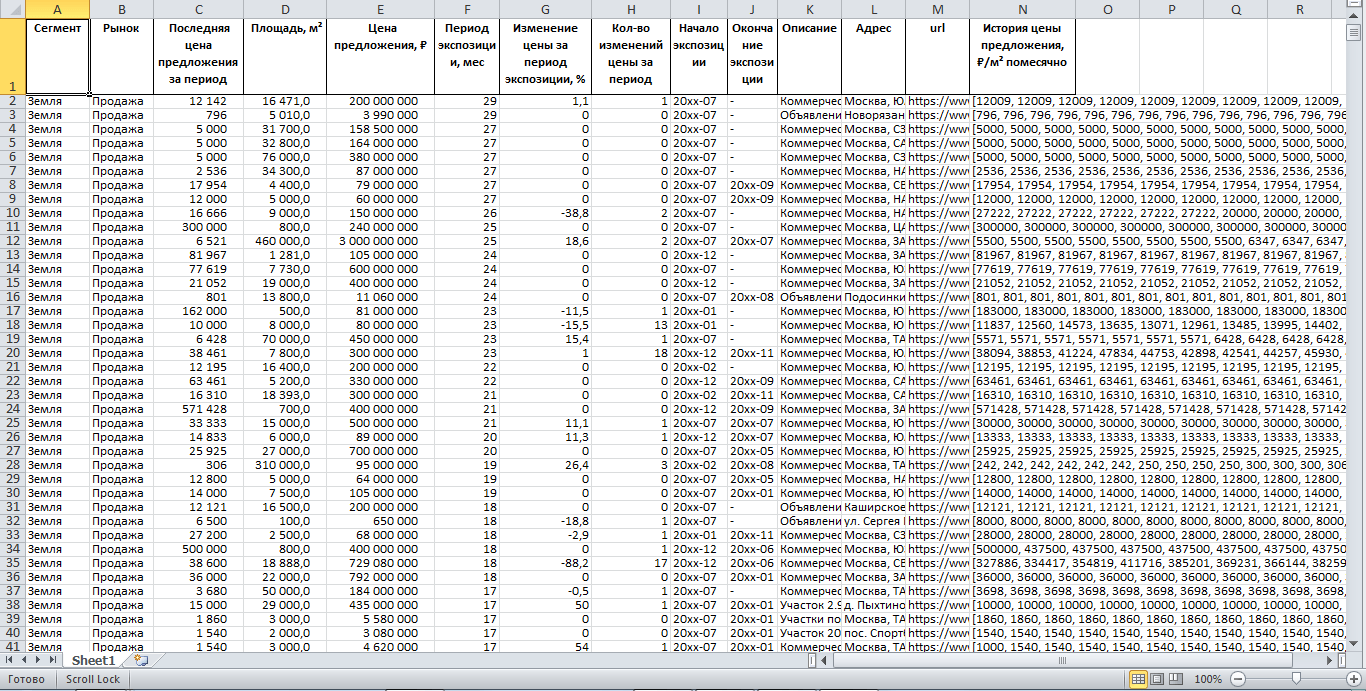The image size is (1366, 691).
Task: Switch to Normal view in the status bar
Action: (x=1138, y=679)
